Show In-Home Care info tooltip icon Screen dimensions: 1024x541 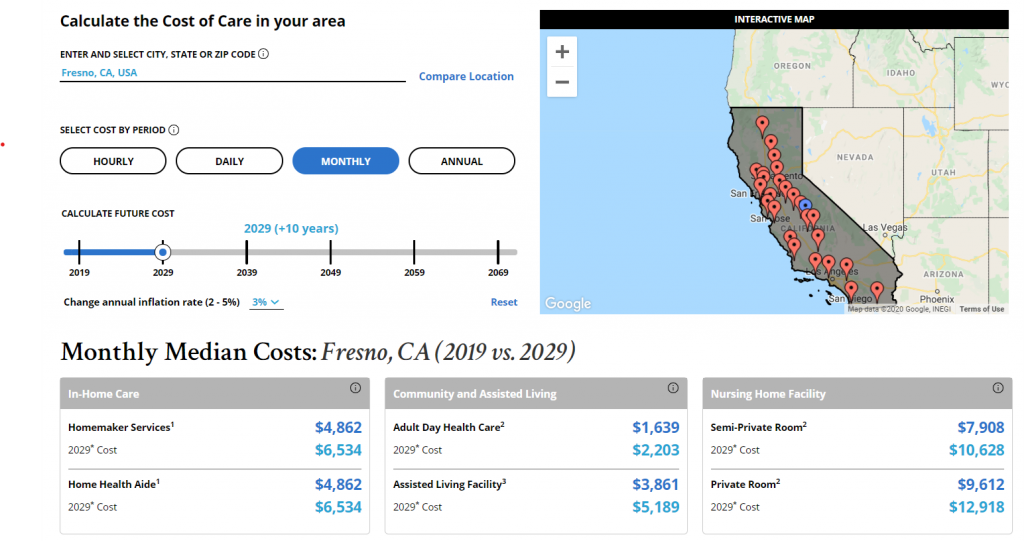click(x=355, y=388)
